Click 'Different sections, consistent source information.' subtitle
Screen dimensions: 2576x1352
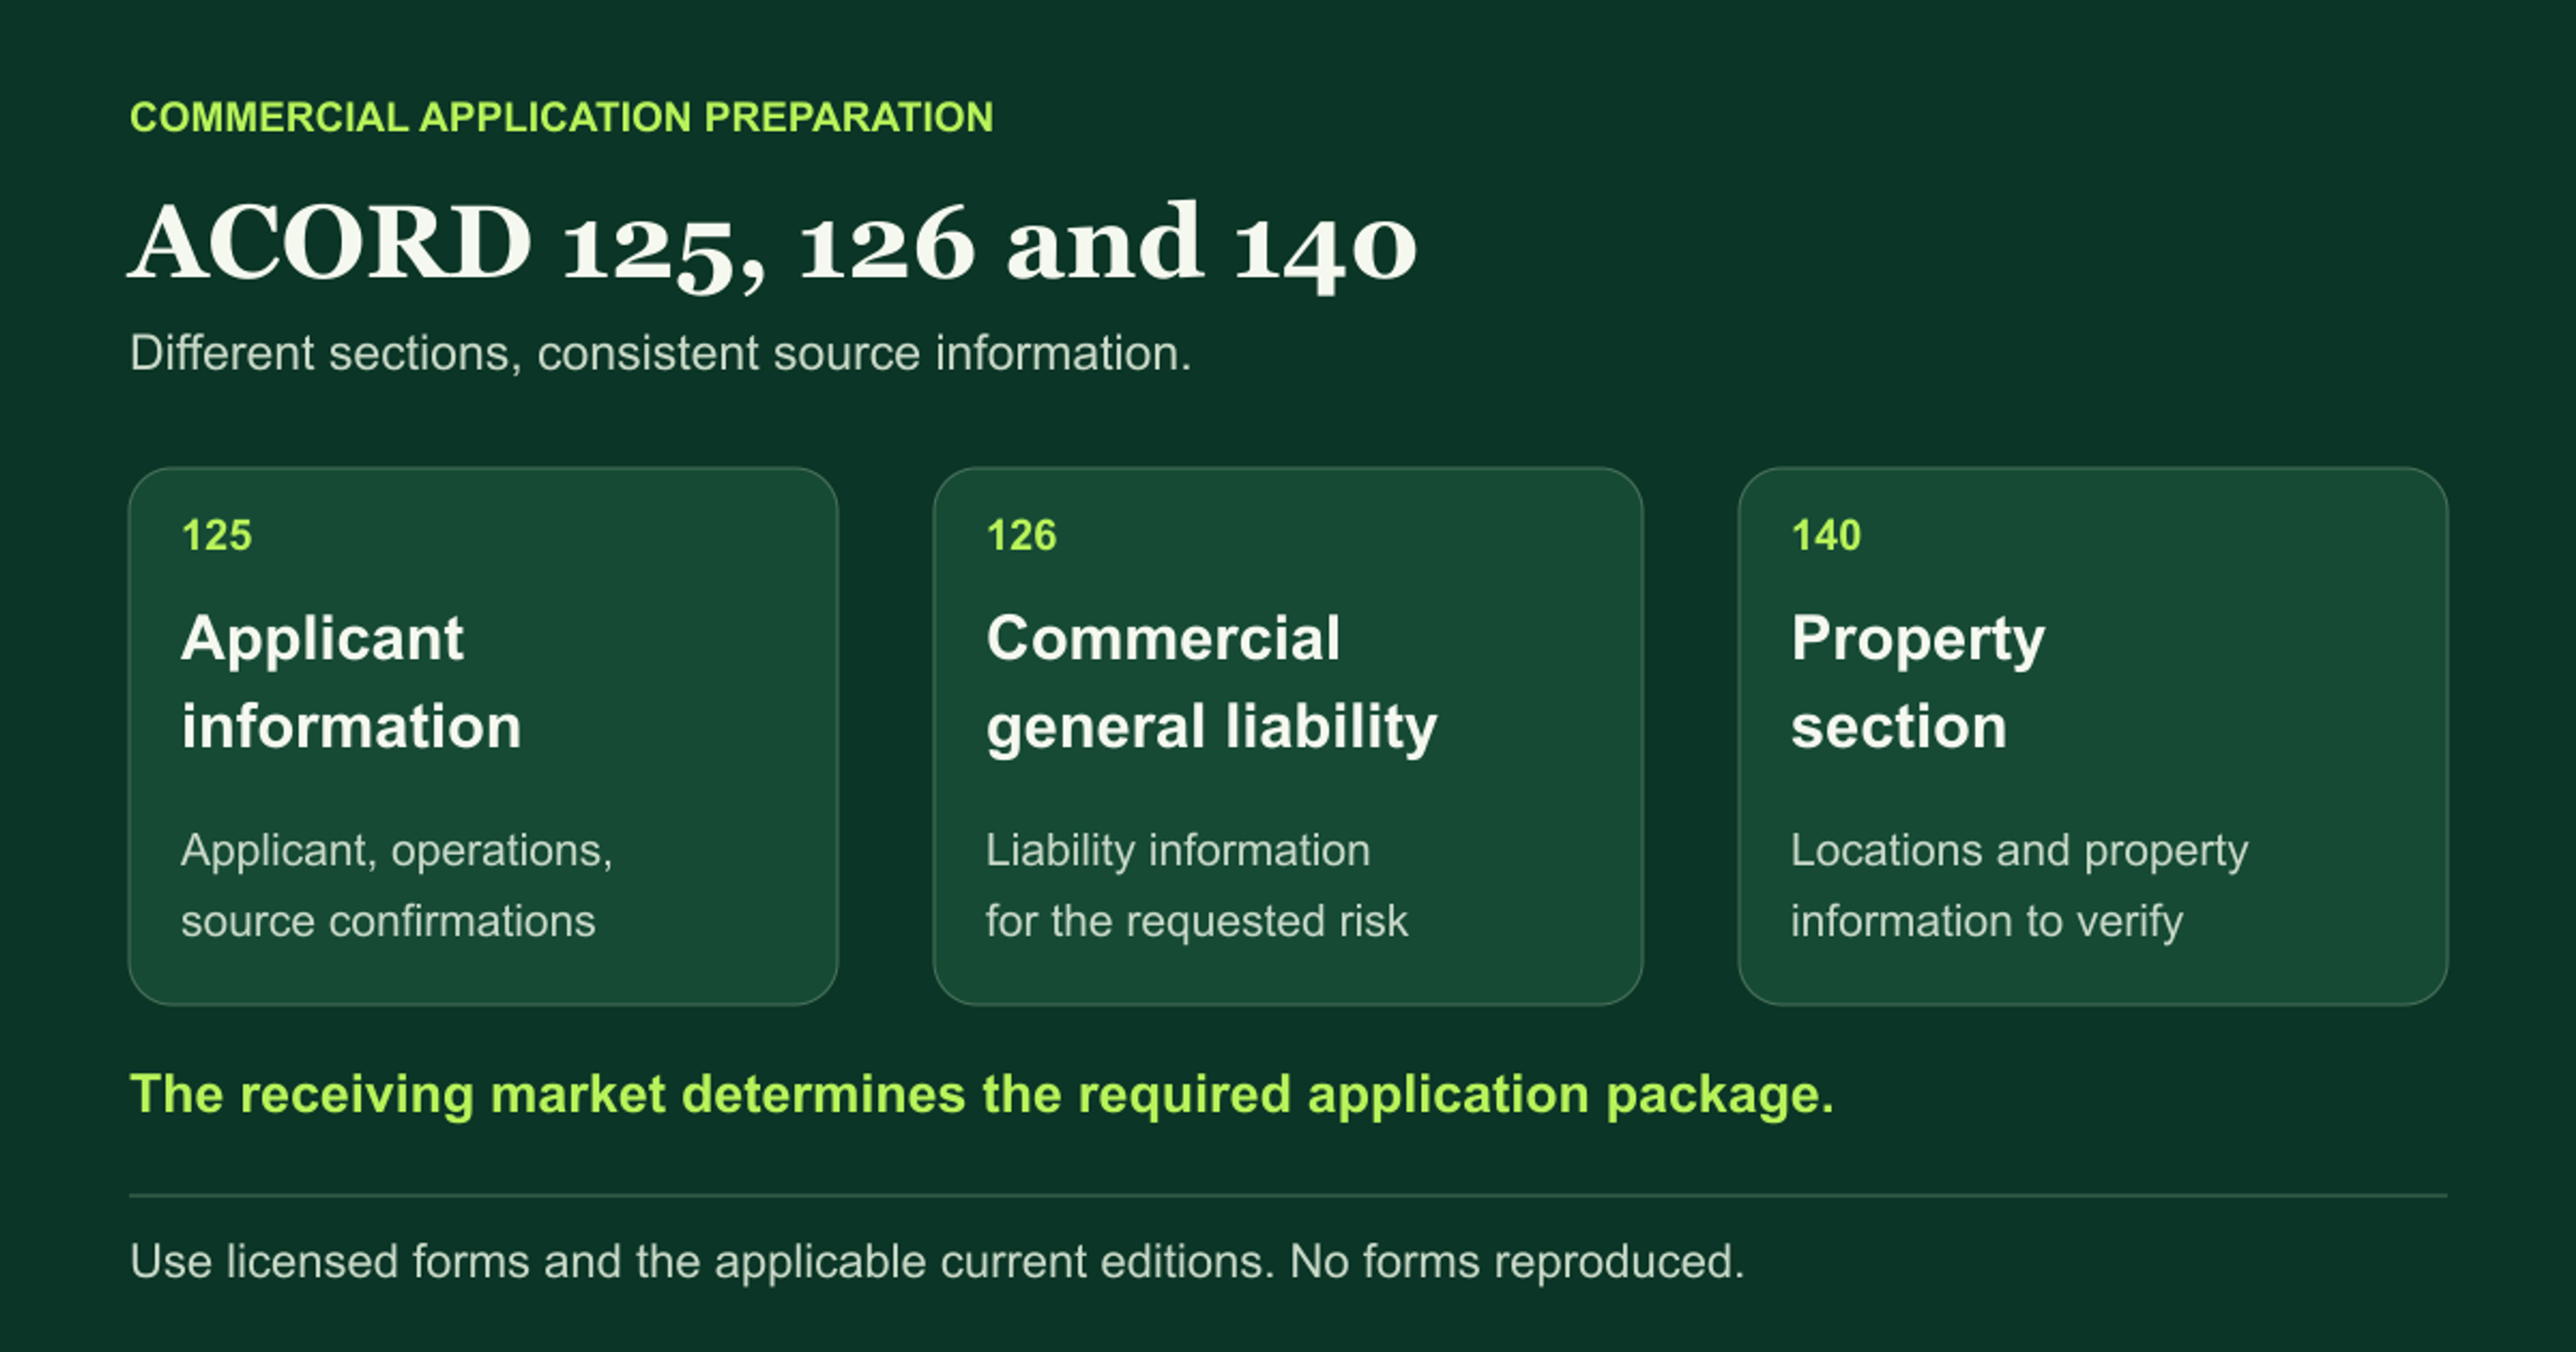(x=660, y=353)
